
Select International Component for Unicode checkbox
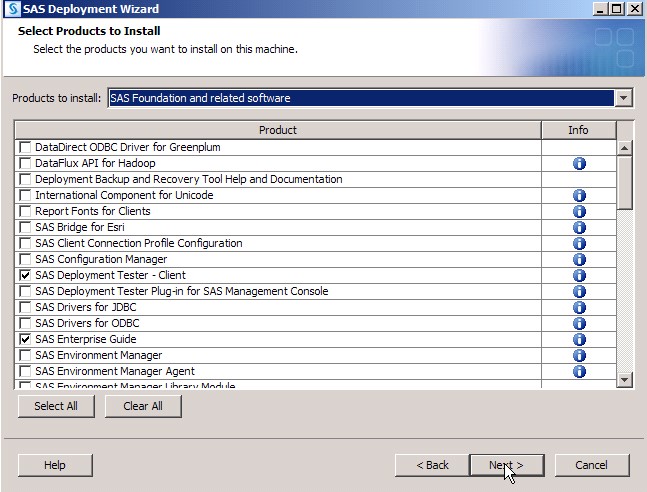[25, 195]
